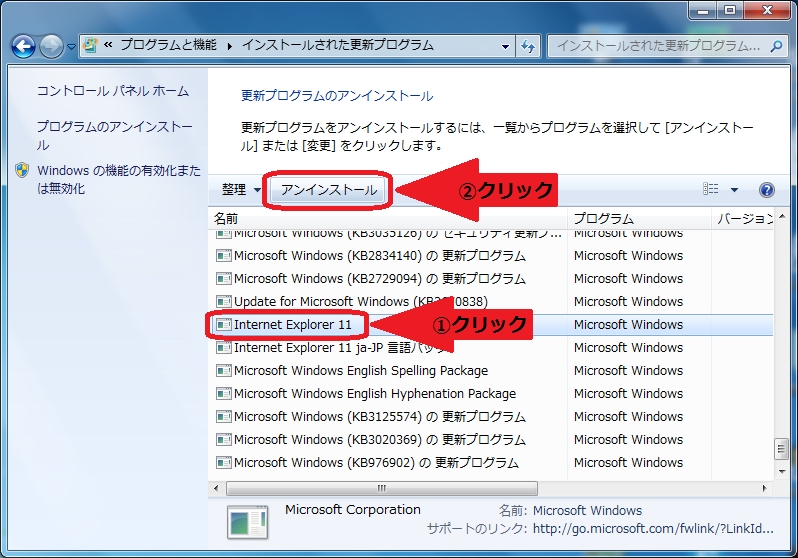
Task: Click the magnifier search icon
Action: 777,46
